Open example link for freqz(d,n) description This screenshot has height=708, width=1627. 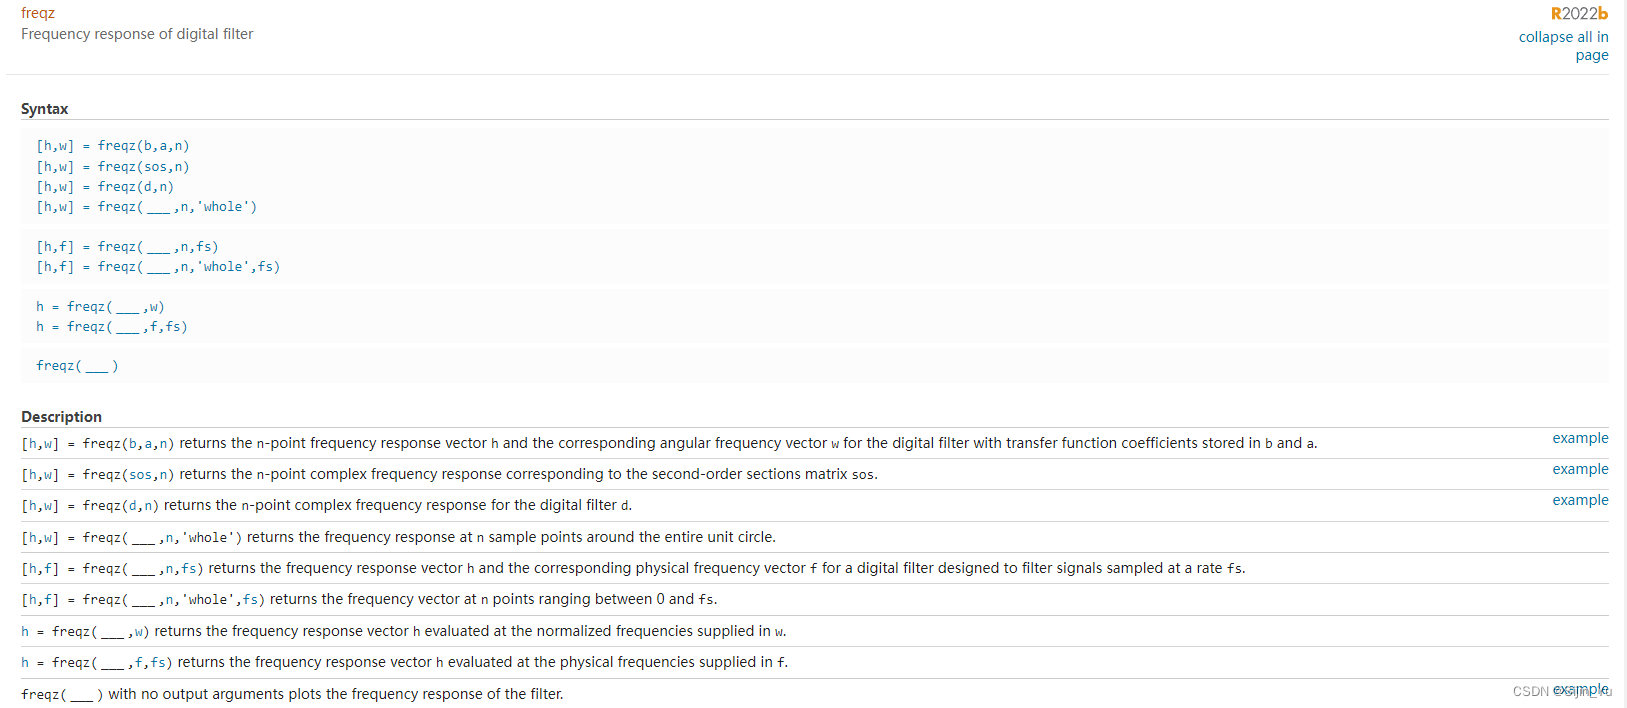pos(1580,500)
